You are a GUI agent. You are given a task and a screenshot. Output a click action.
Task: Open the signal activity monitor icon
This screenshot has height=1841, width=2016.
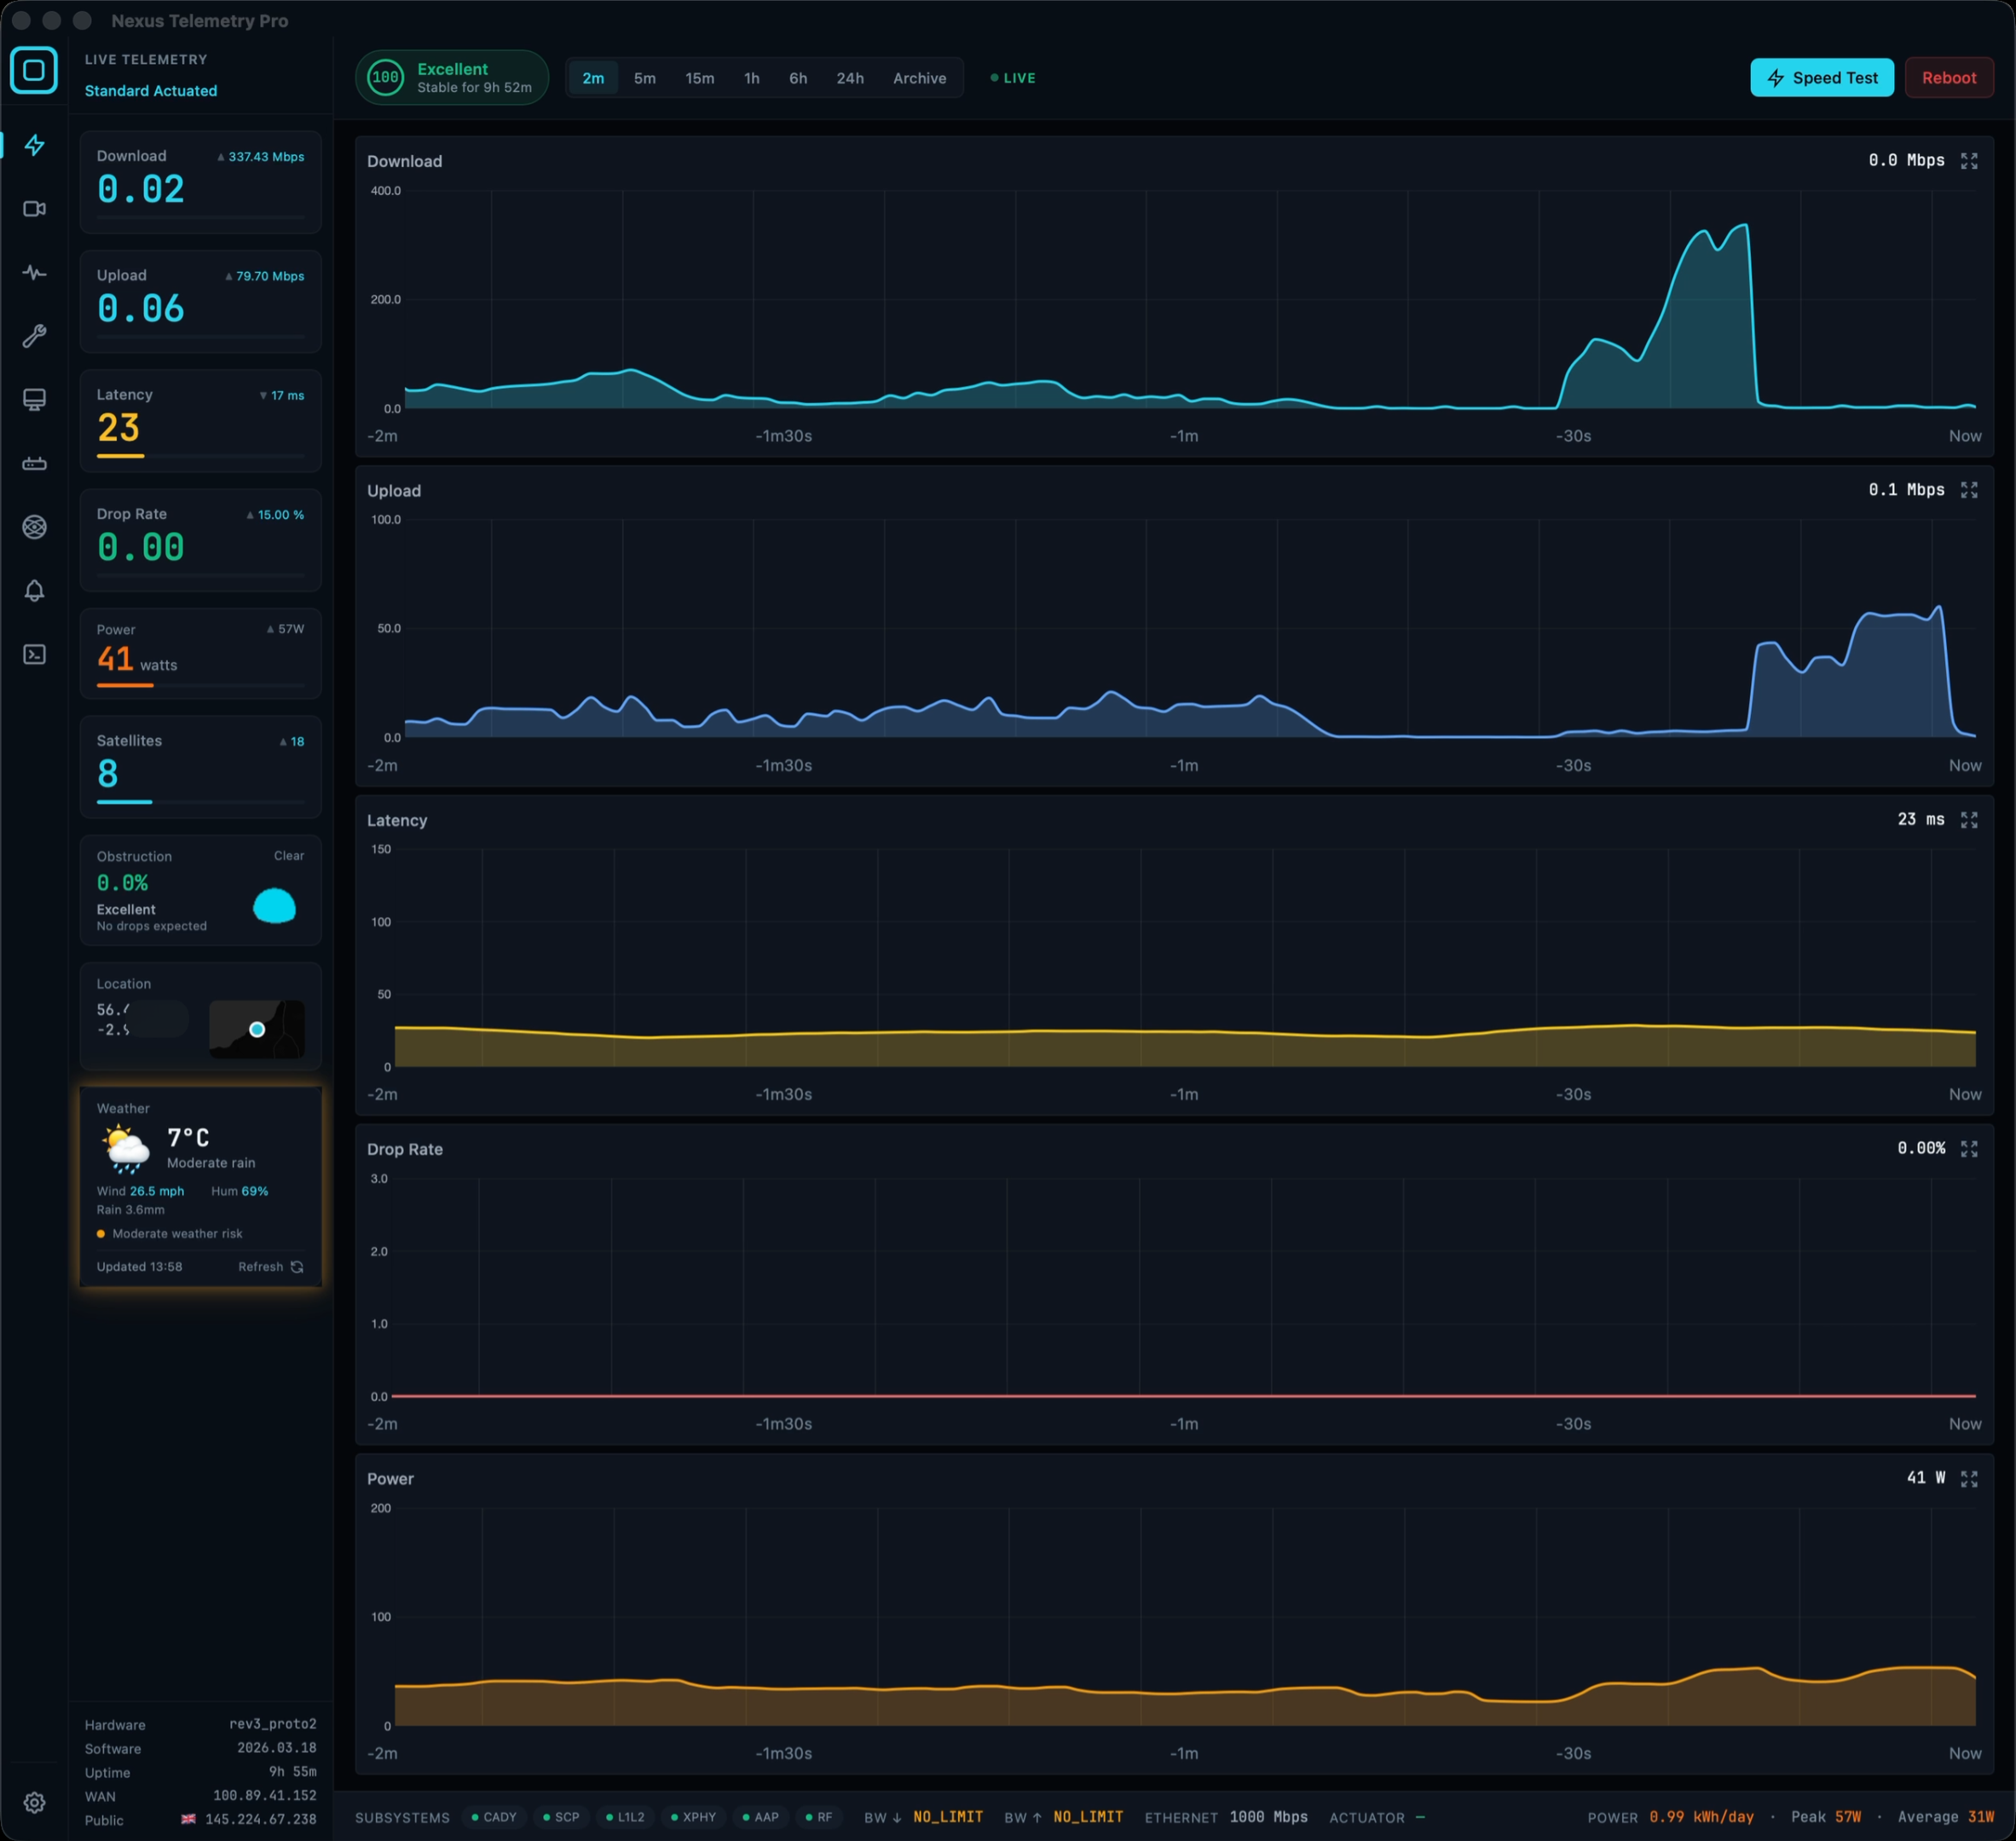click(x=35, y=272)
